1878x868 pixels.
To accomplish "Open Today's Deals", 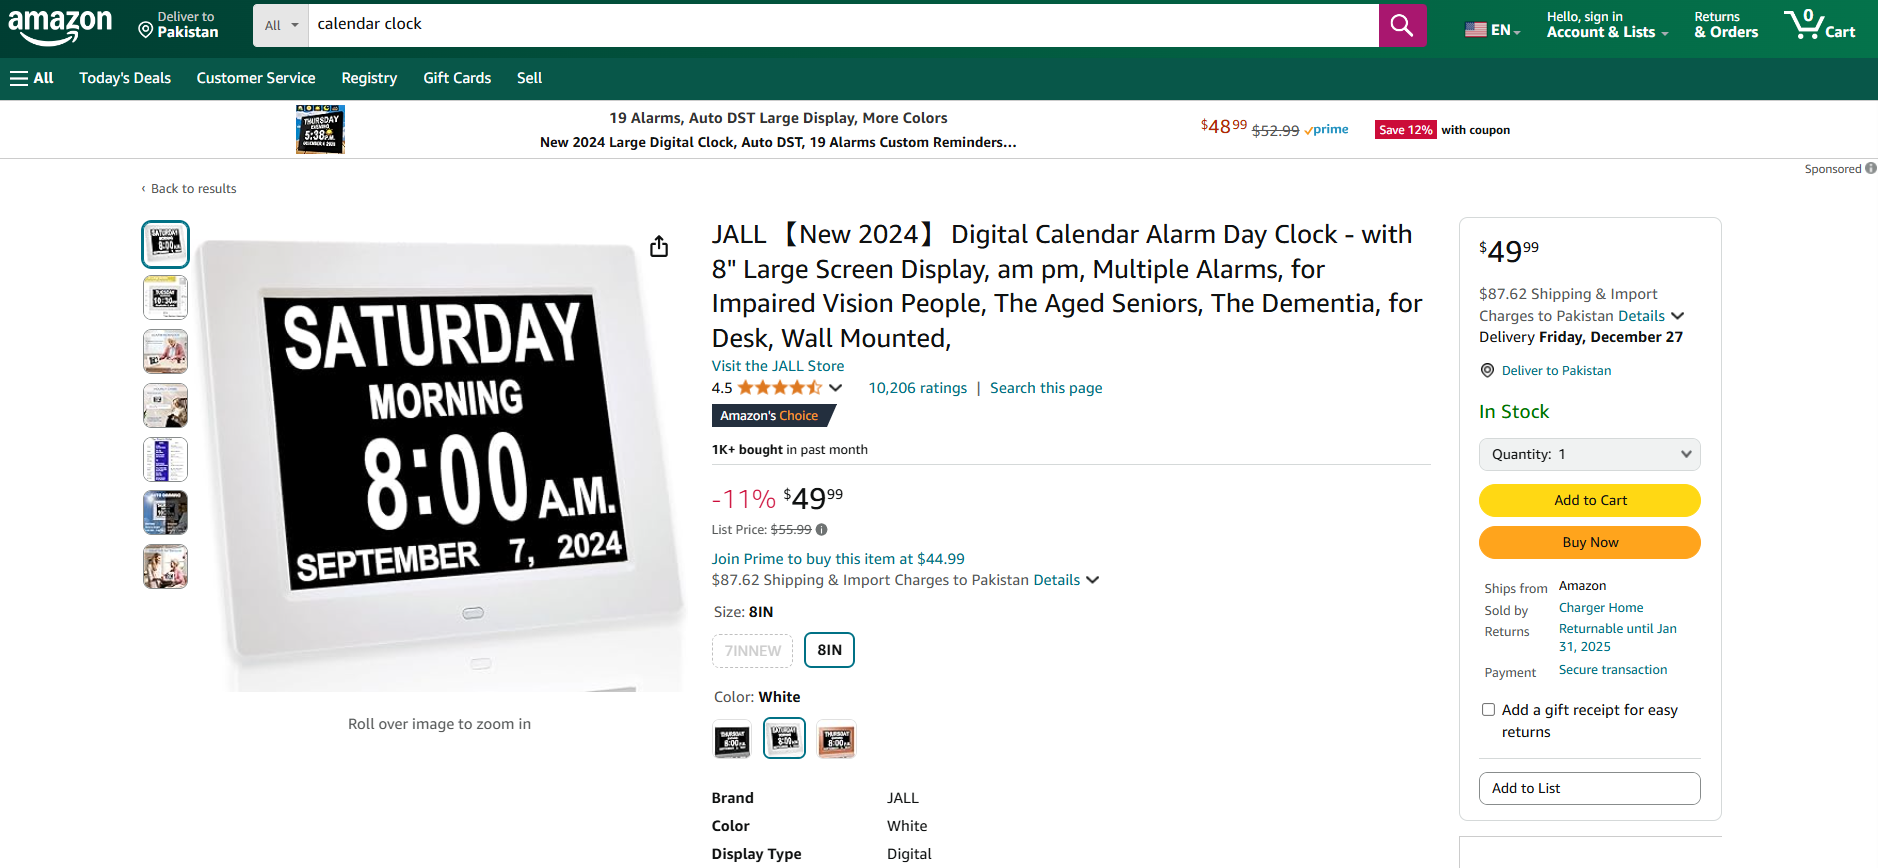I will [x=125, y=78].
